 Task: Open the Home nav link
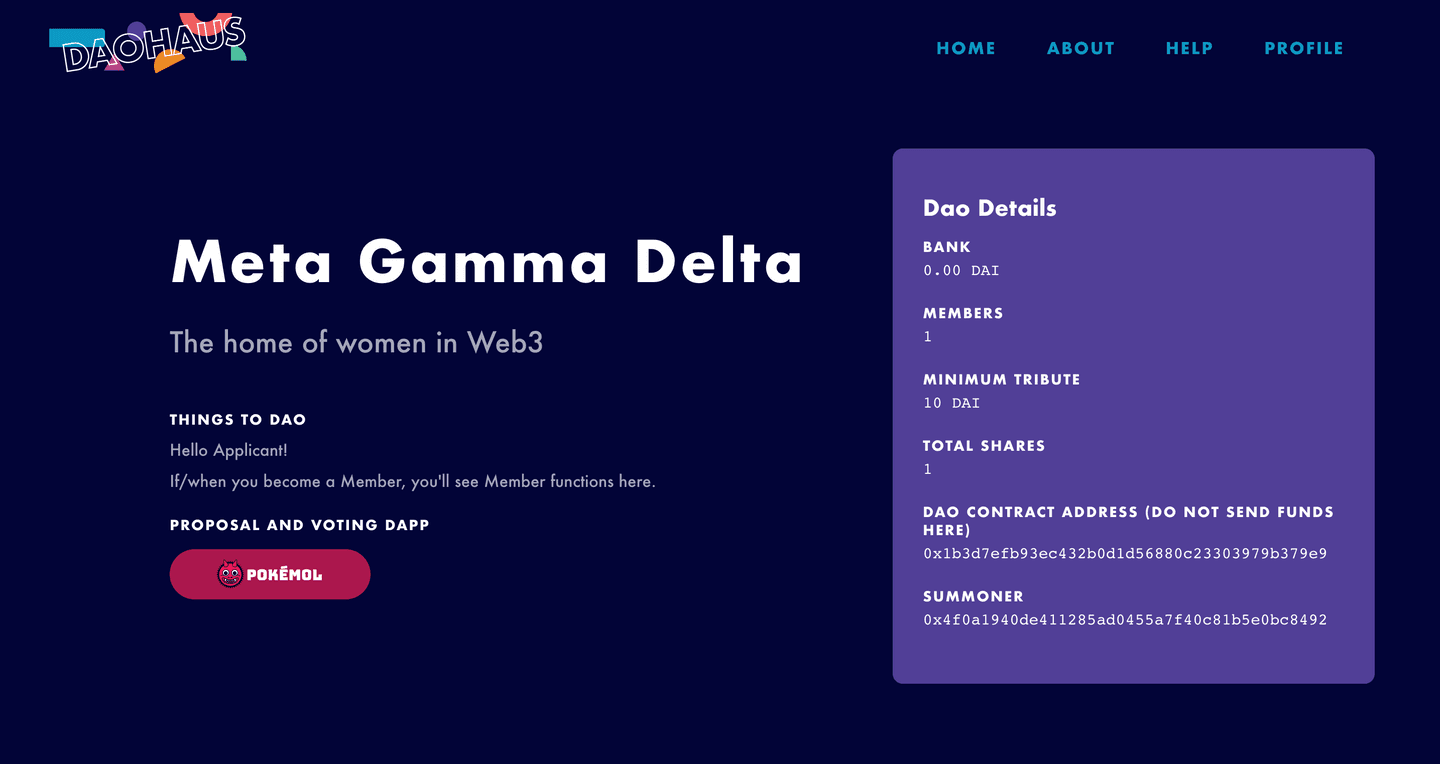click(x=966, y=48)
